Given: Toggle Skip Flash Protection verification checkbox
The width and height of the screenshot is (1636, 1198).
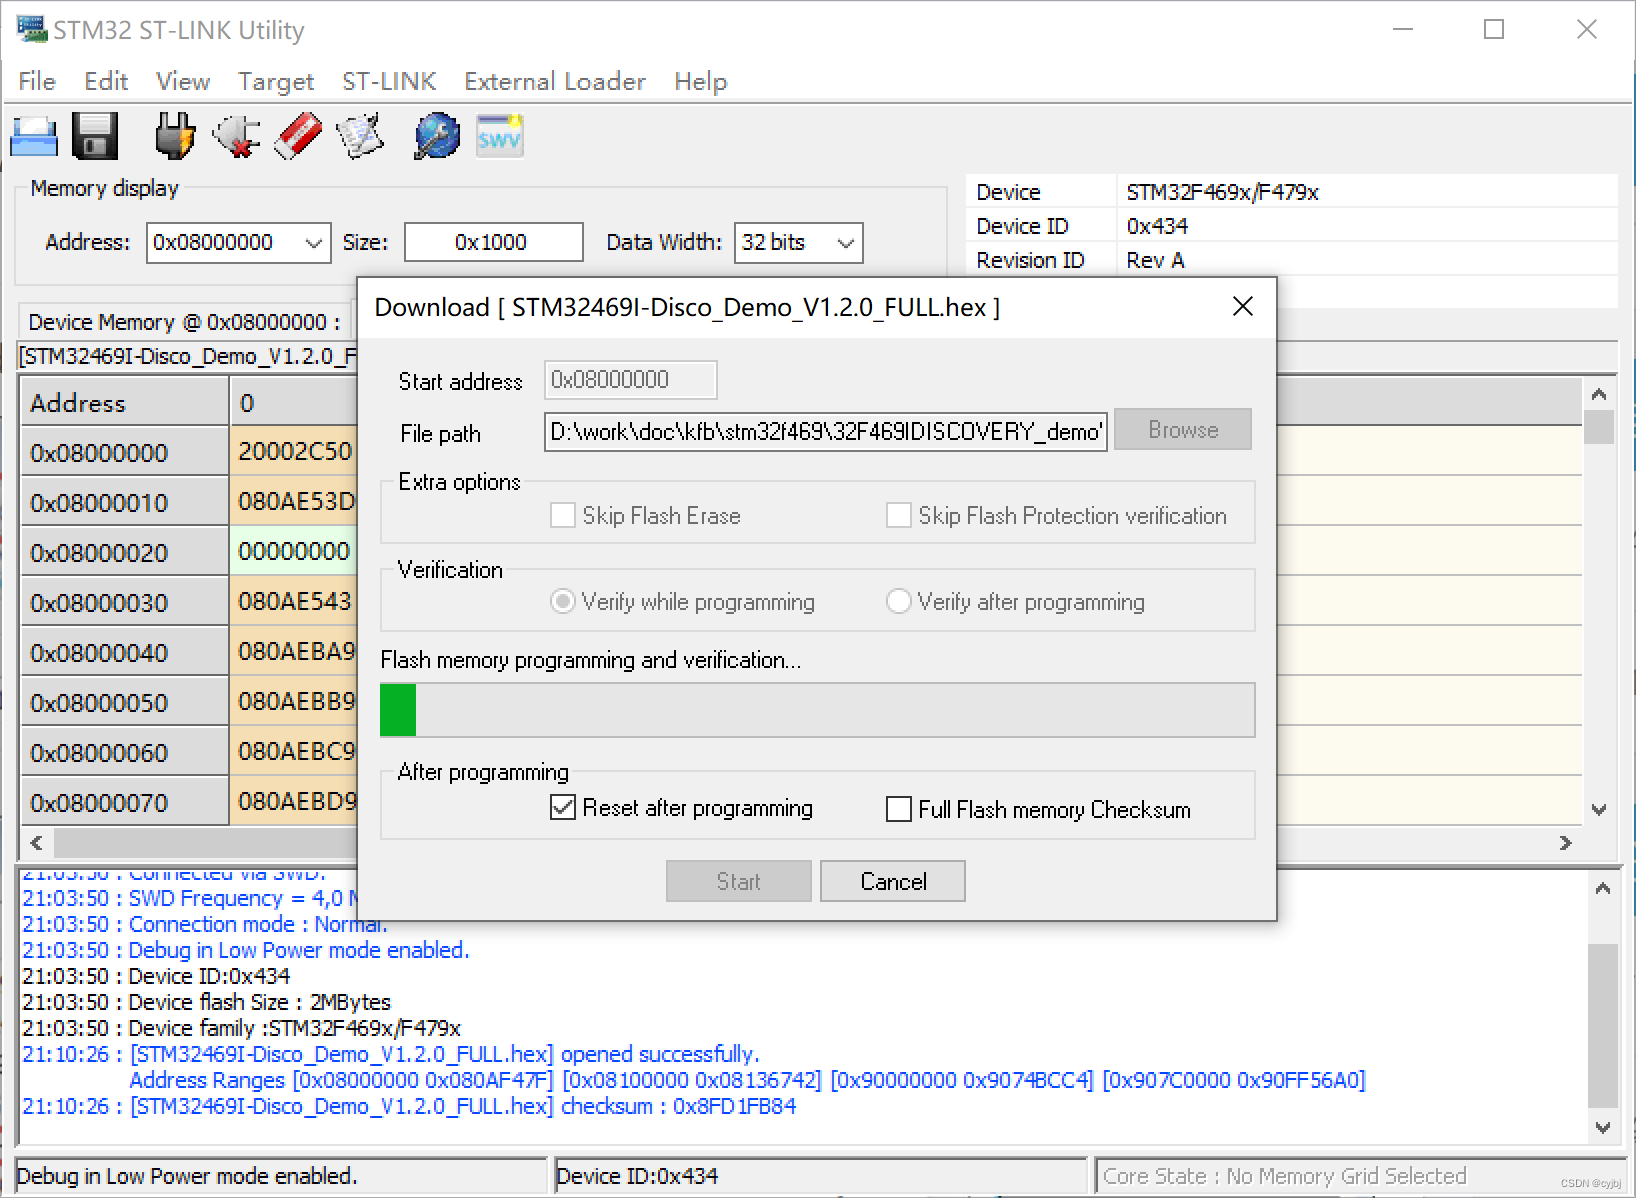Looking at the screenshot, I should (899, 515).
